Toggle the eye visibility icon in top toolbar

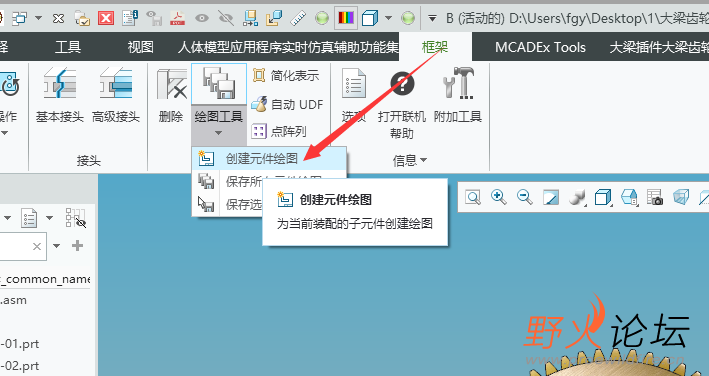(202, 18)
